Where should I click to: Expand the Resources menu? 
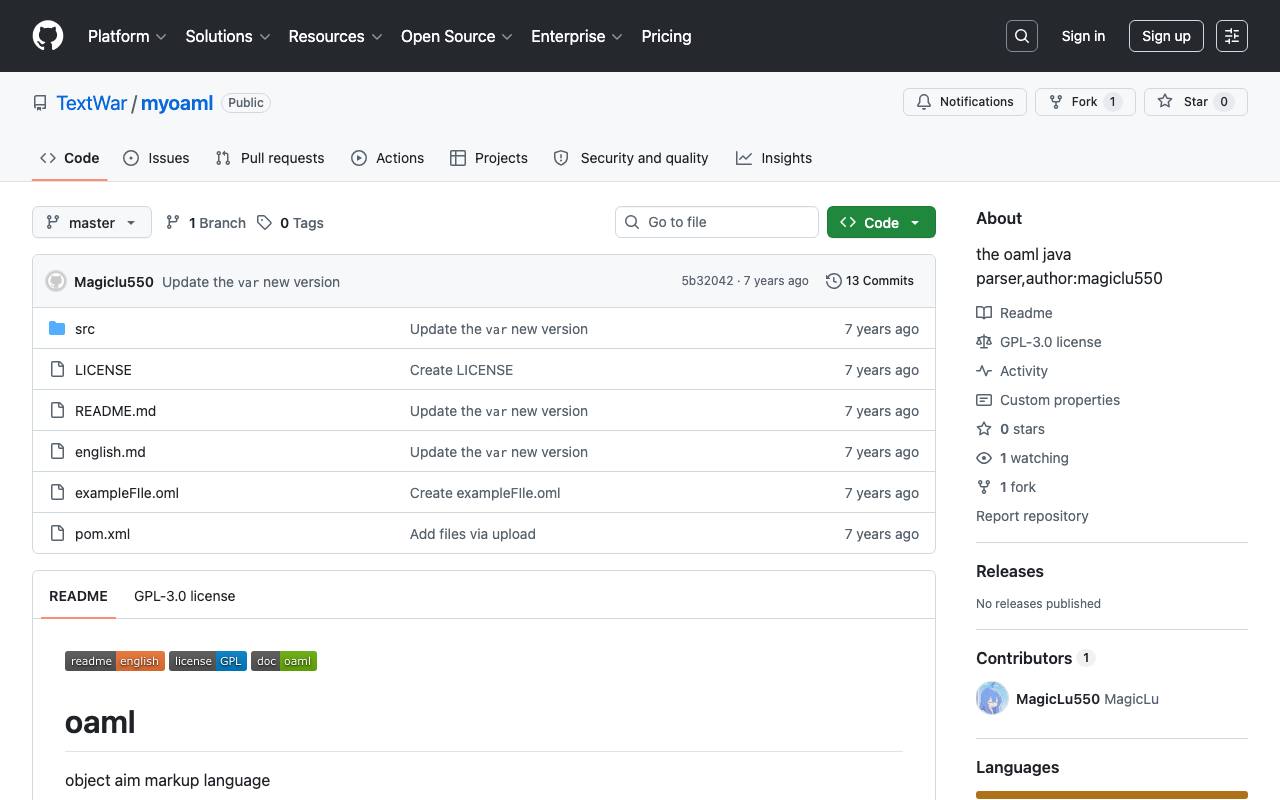click(336, 36)
